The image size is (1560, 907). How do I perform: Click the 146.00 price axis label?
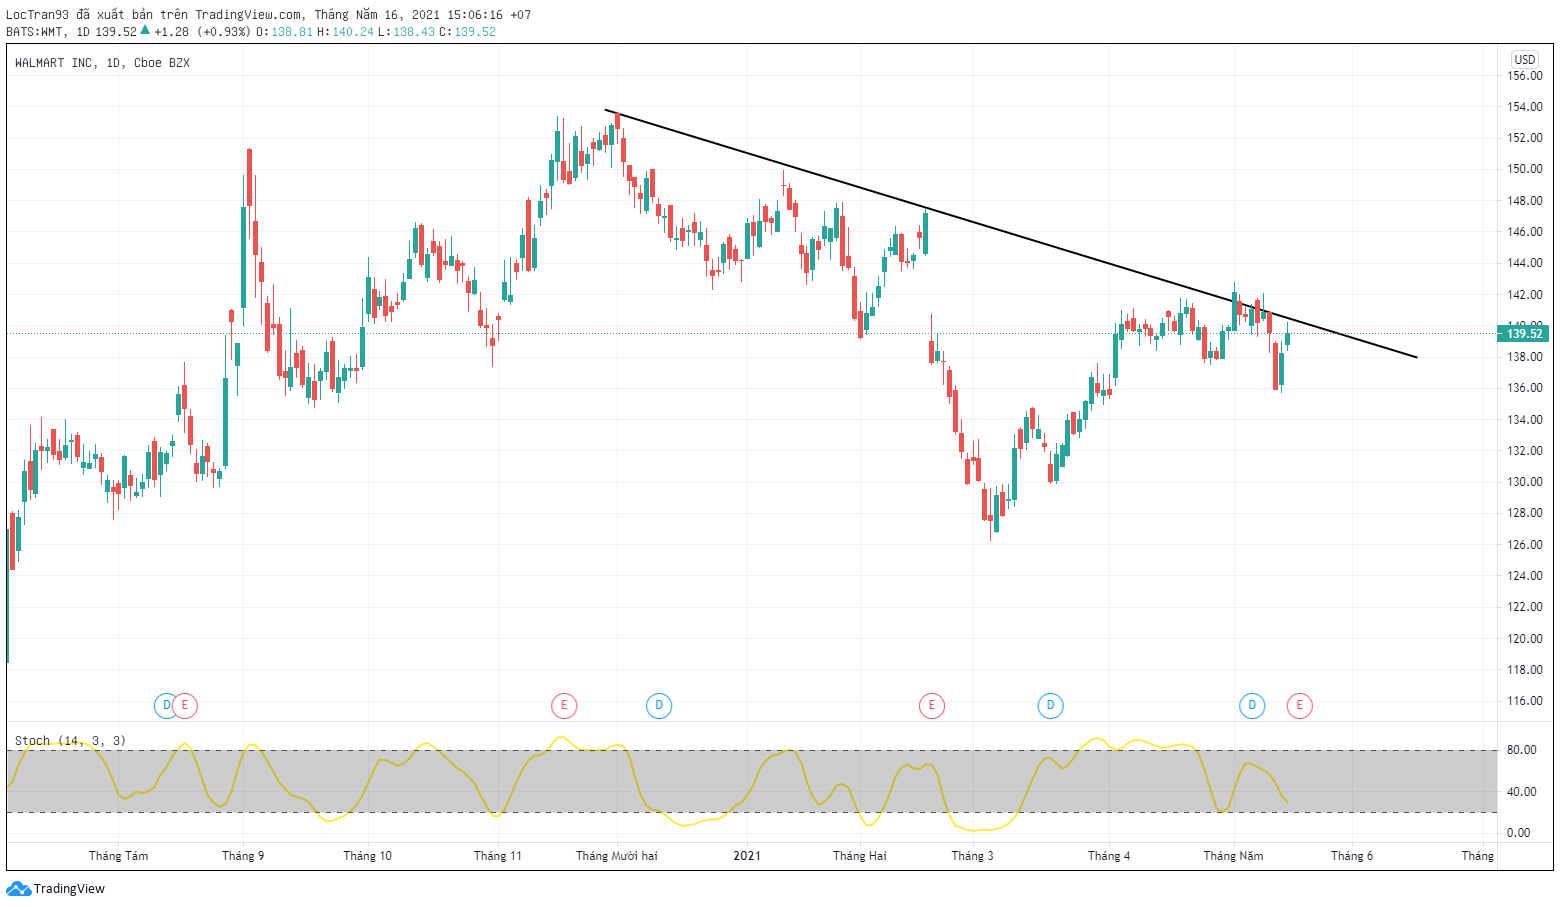coord(1525,232)
